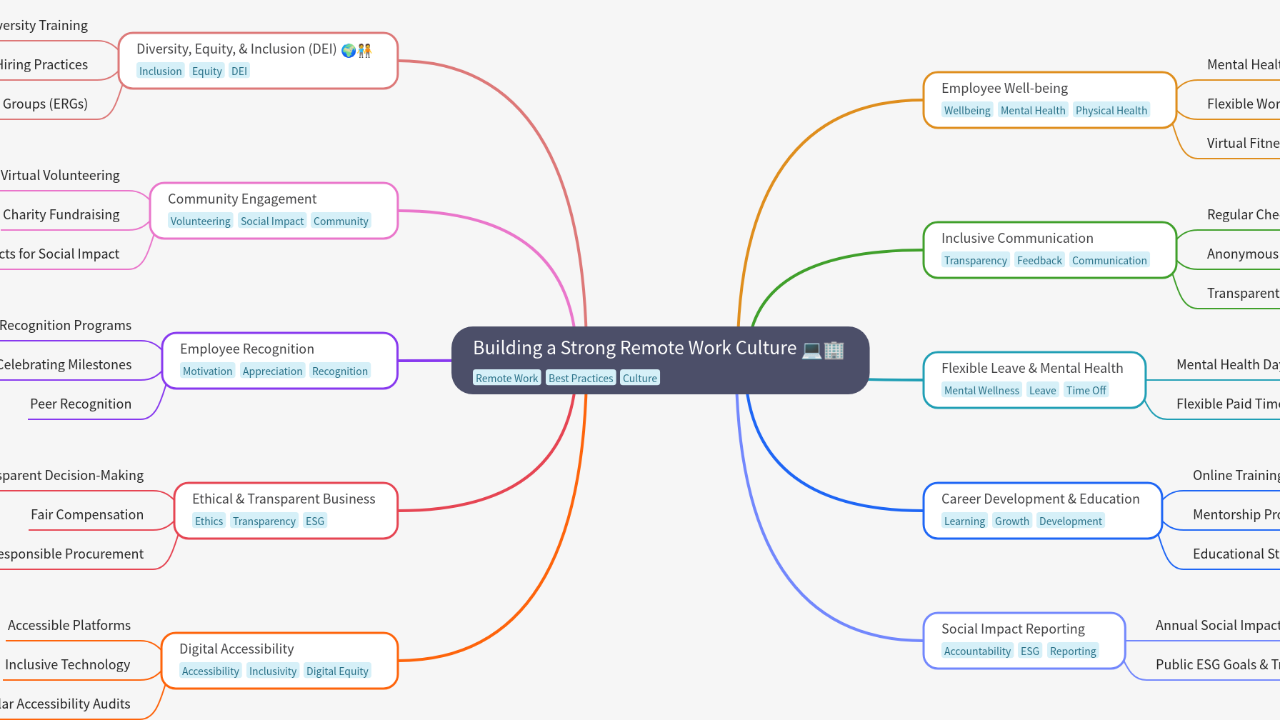Select the Celebrating Milestones leaf
The image size is (1280, 720).
pyautogui.click(x=66, y=365)
